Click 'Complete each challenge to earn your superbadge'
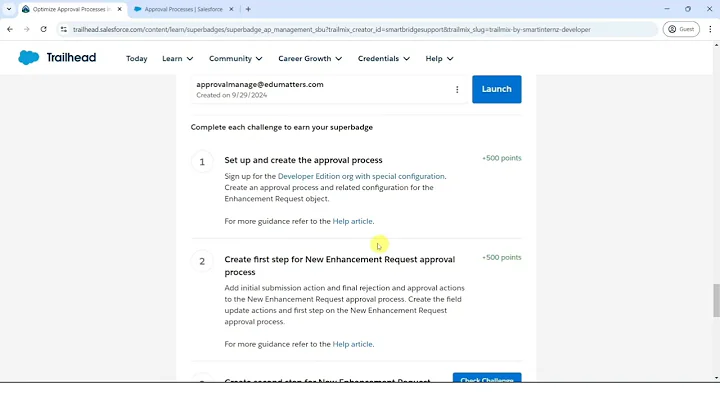 [x=281, y=127]
